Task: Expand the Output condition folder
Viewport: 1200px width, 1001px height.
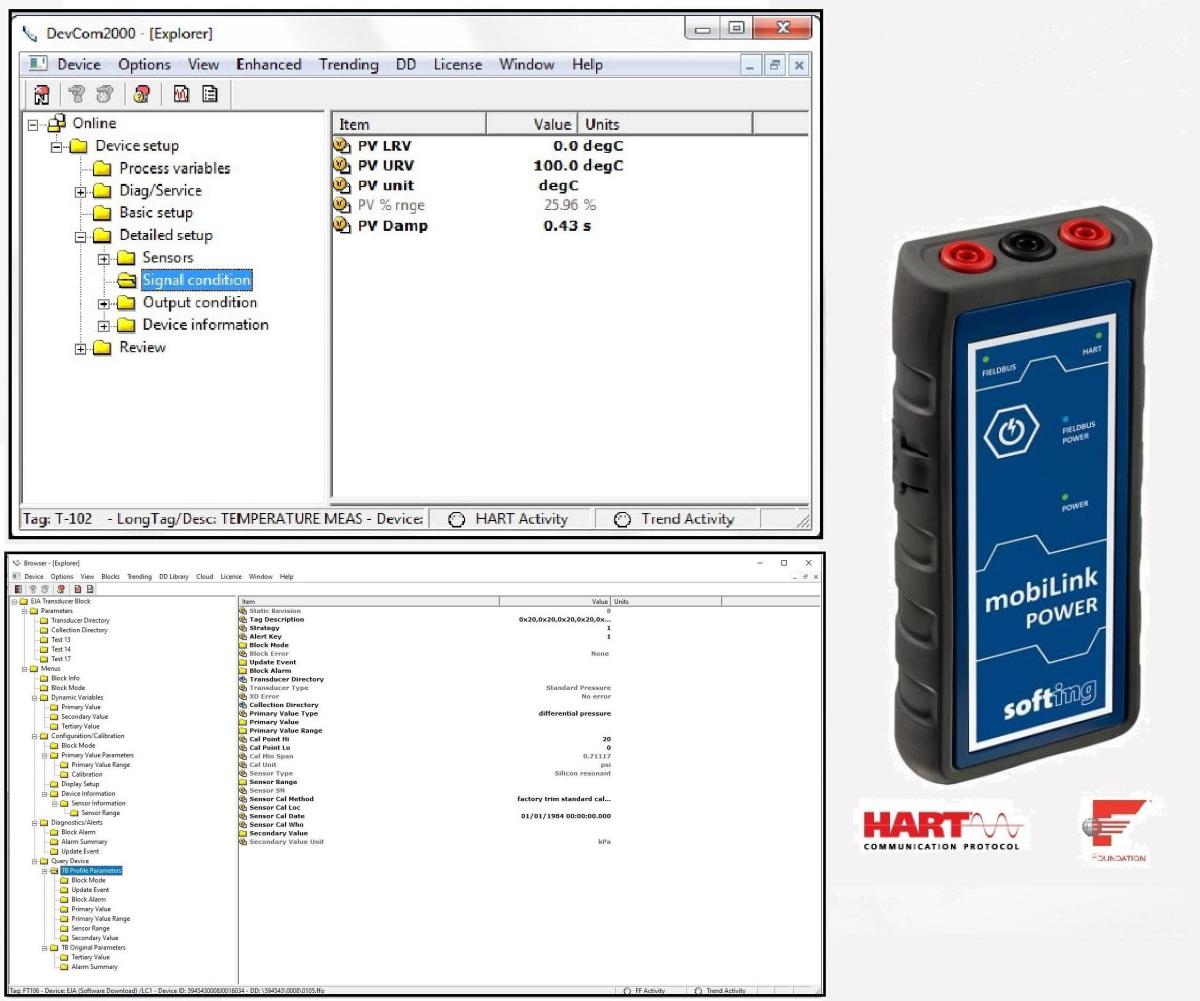Action: (104, 304)
